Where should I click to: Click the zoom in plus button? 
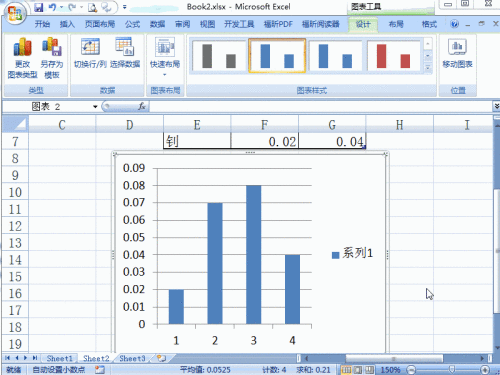[x=485, y=370]
